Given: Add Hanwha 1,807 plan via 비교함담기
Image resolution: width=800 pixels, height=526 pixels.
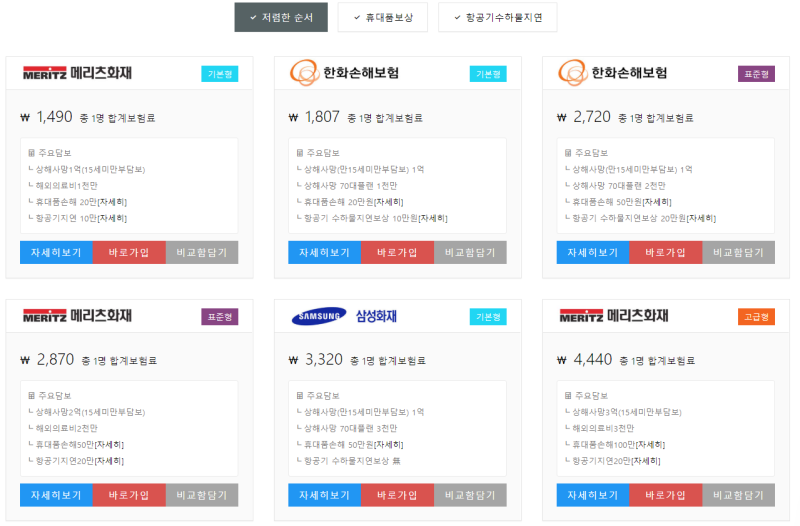Looking at the screenshot, I should pyautogui.click(x=470, y=253).
